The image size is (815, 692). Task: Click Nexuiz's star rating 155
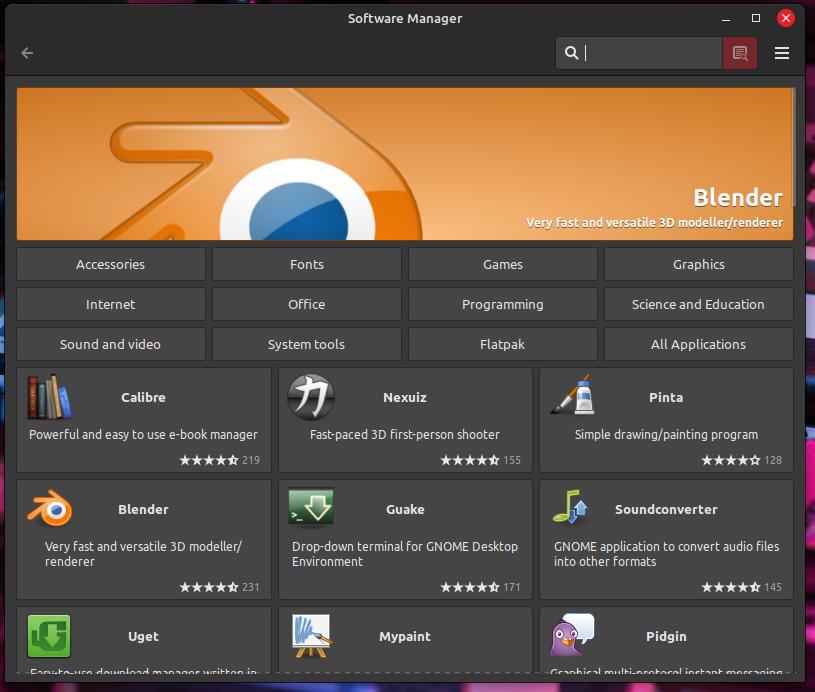click(x=481, y=460)
